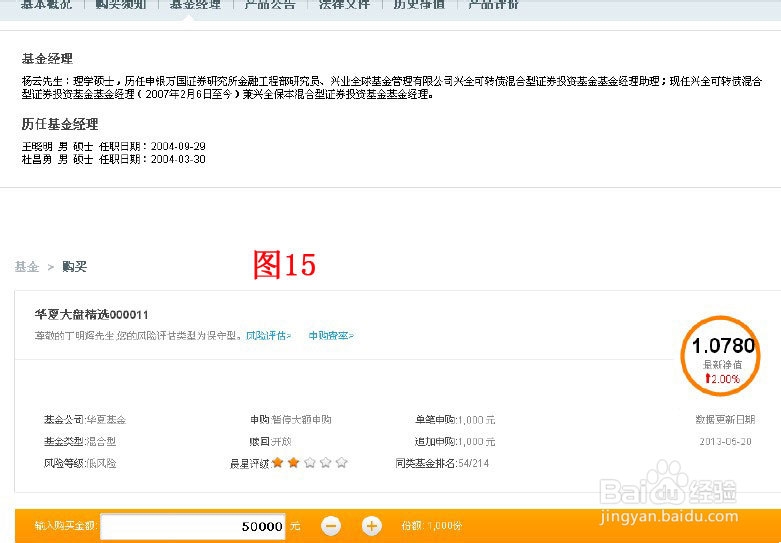781x543 pixels.
Task: Select row 王晓明 任职日期 2004-09-29
Action: (114, 146)
